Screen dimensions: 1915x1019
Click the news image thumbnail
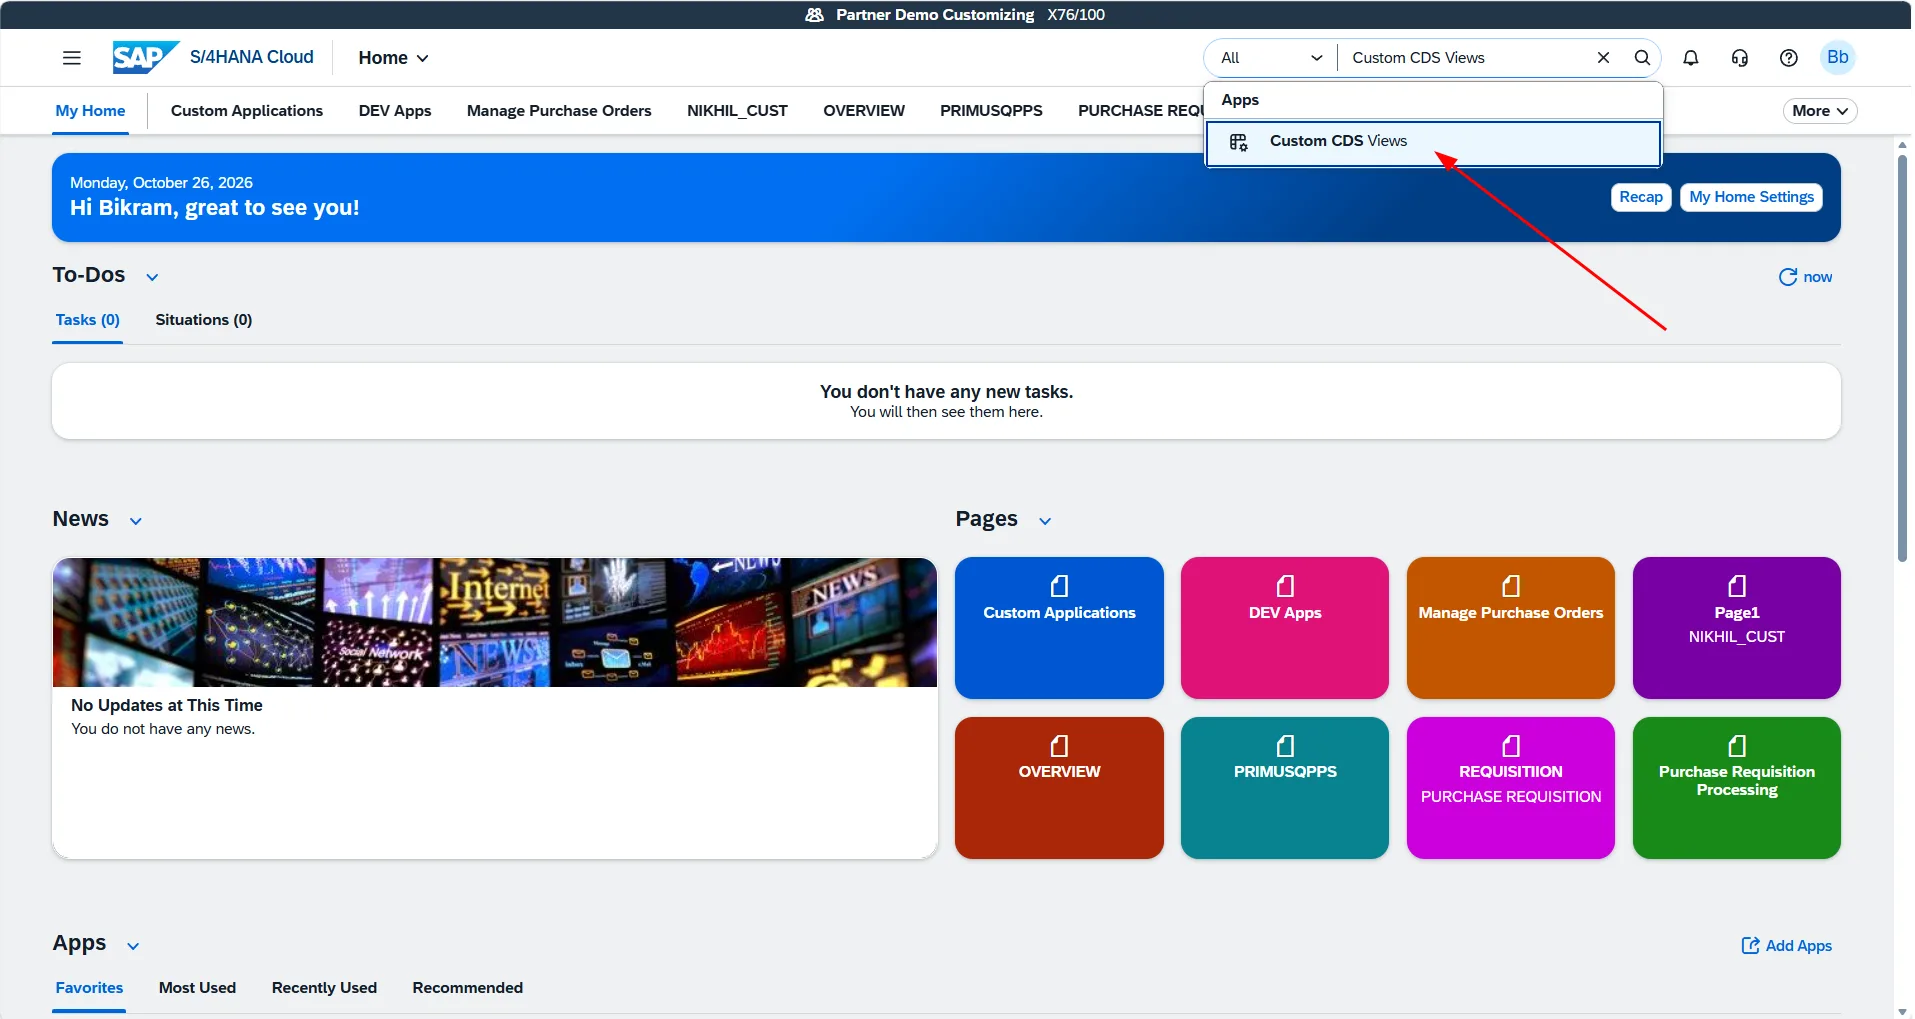tap(495, 622)
